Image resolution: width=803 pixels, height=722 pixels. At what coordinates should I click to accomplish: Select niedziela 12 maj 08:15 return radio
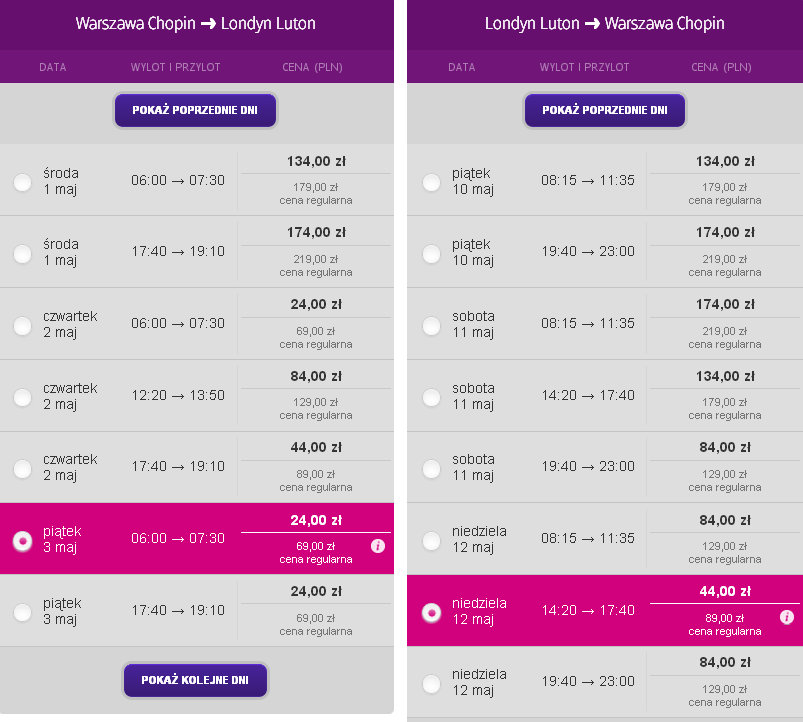tap(431, 541)
